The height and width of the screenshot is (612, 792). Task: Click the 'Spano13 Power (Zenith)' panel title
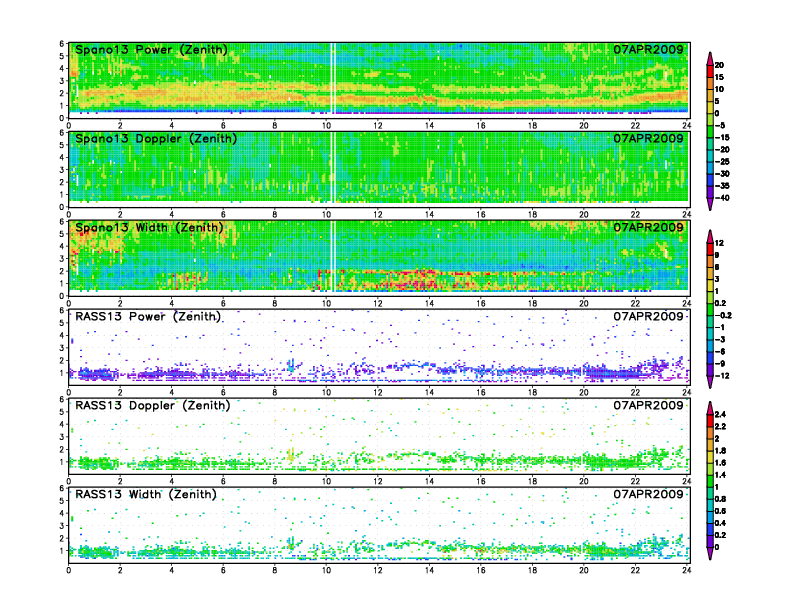(x=151, y=49)
